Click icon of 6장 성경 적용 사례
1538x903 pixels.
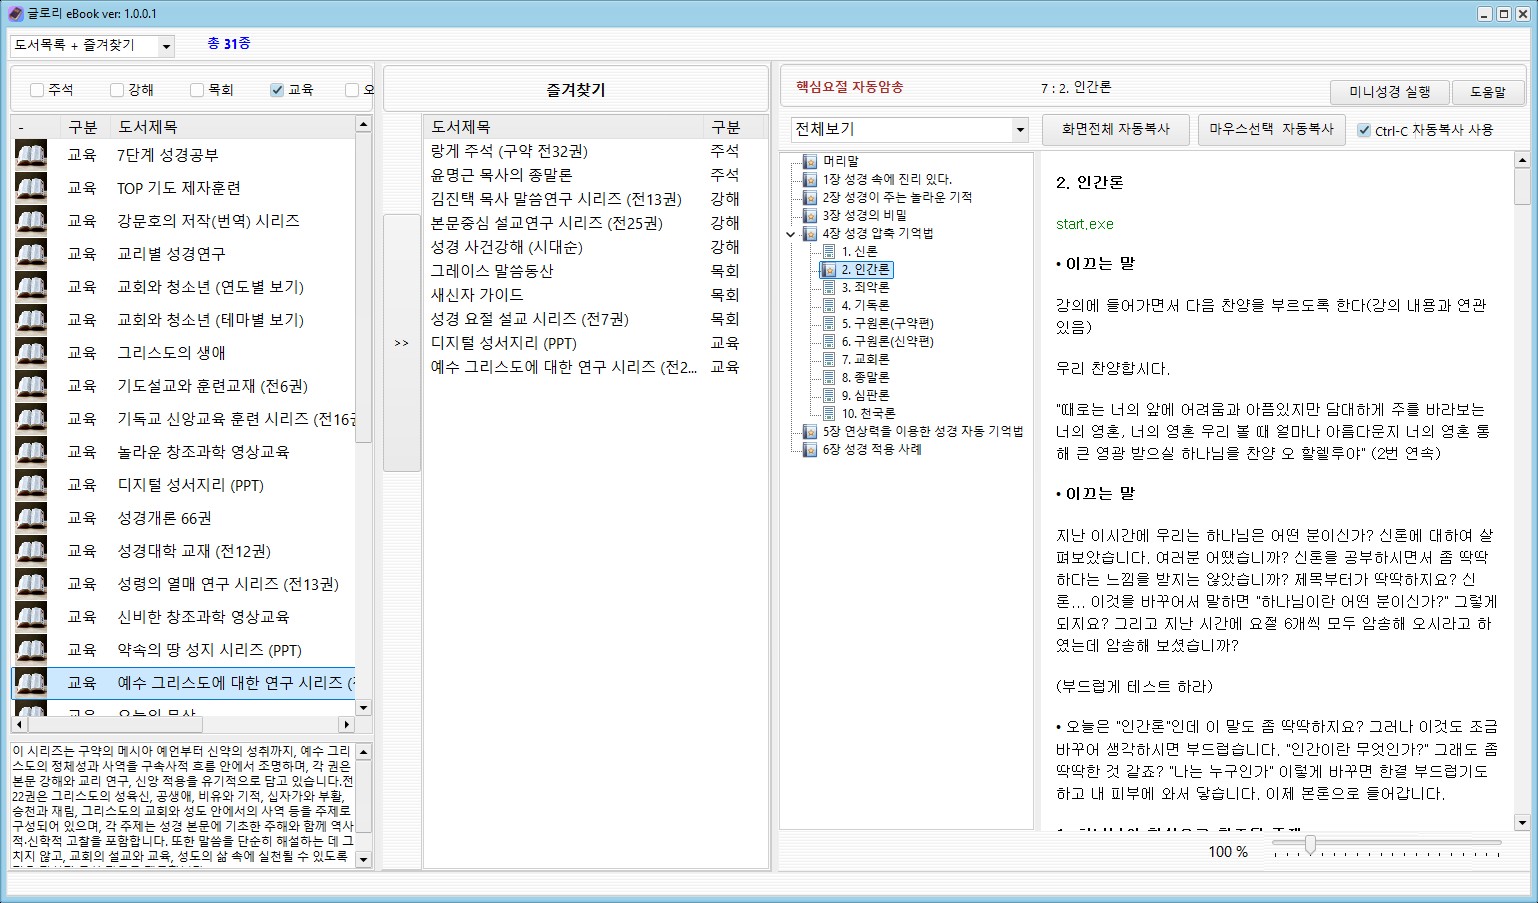tap(810, 449)
